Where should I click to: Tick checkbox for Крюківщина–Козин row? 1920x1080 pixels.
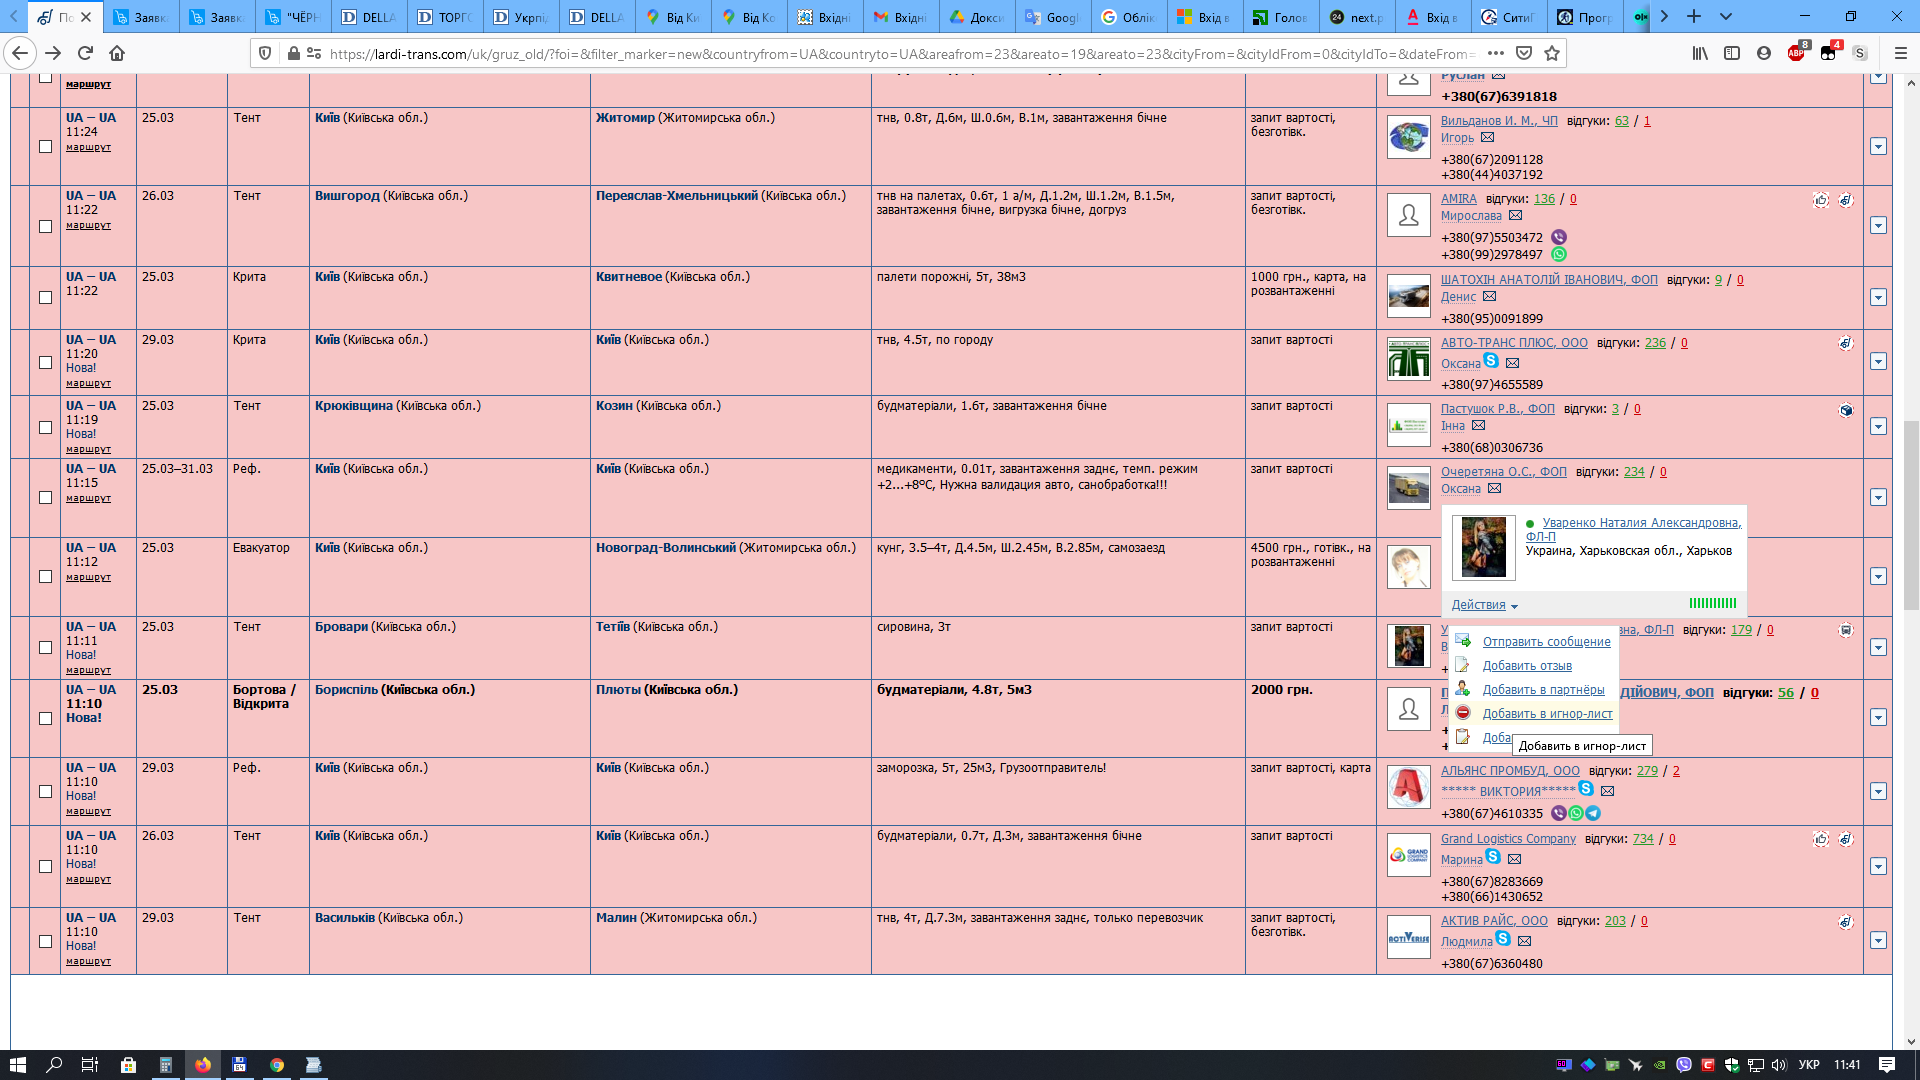(x=45, y=427)
